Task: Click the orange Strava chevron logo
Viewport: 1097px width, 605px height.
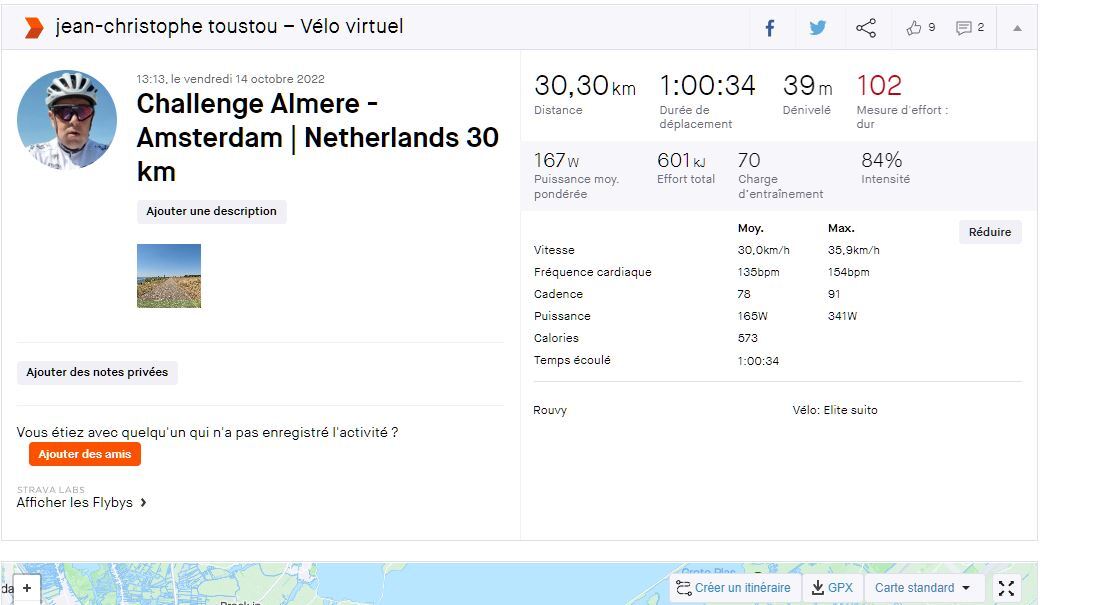Action: pos(34,28)
